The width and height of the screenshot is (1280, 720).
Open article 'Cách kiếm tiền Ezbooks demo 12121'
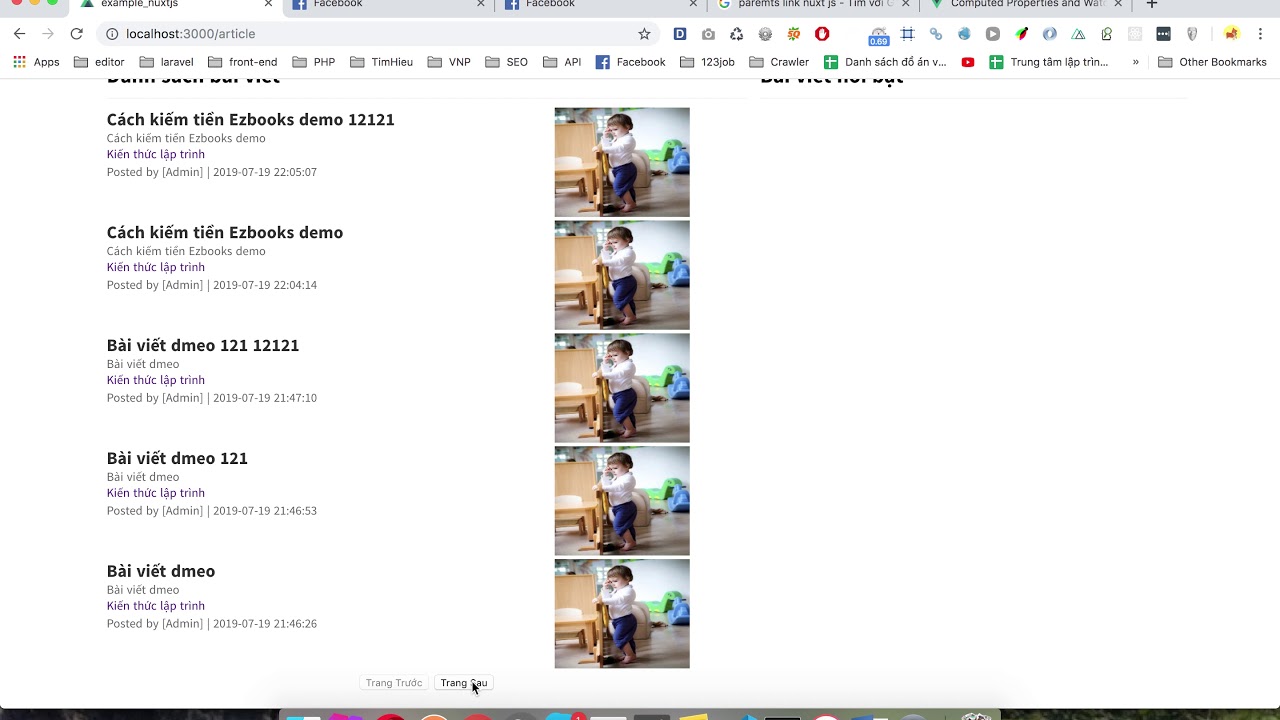point(251,120)
